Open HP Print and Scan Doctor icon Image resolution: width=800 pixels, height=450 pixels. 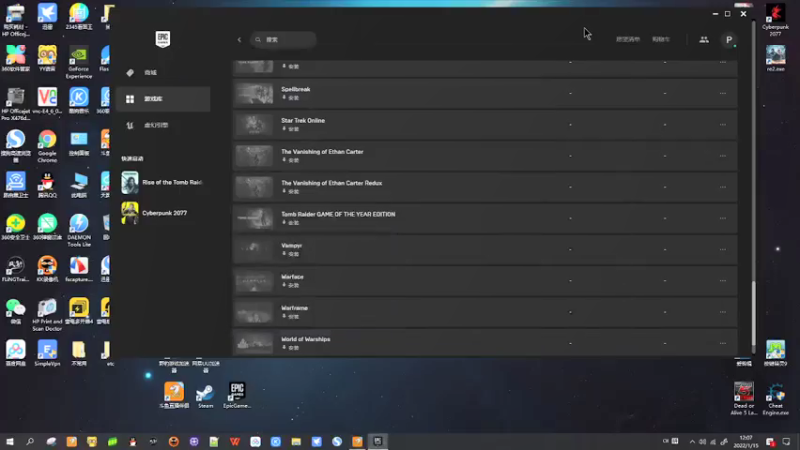[x=47, y=314]
